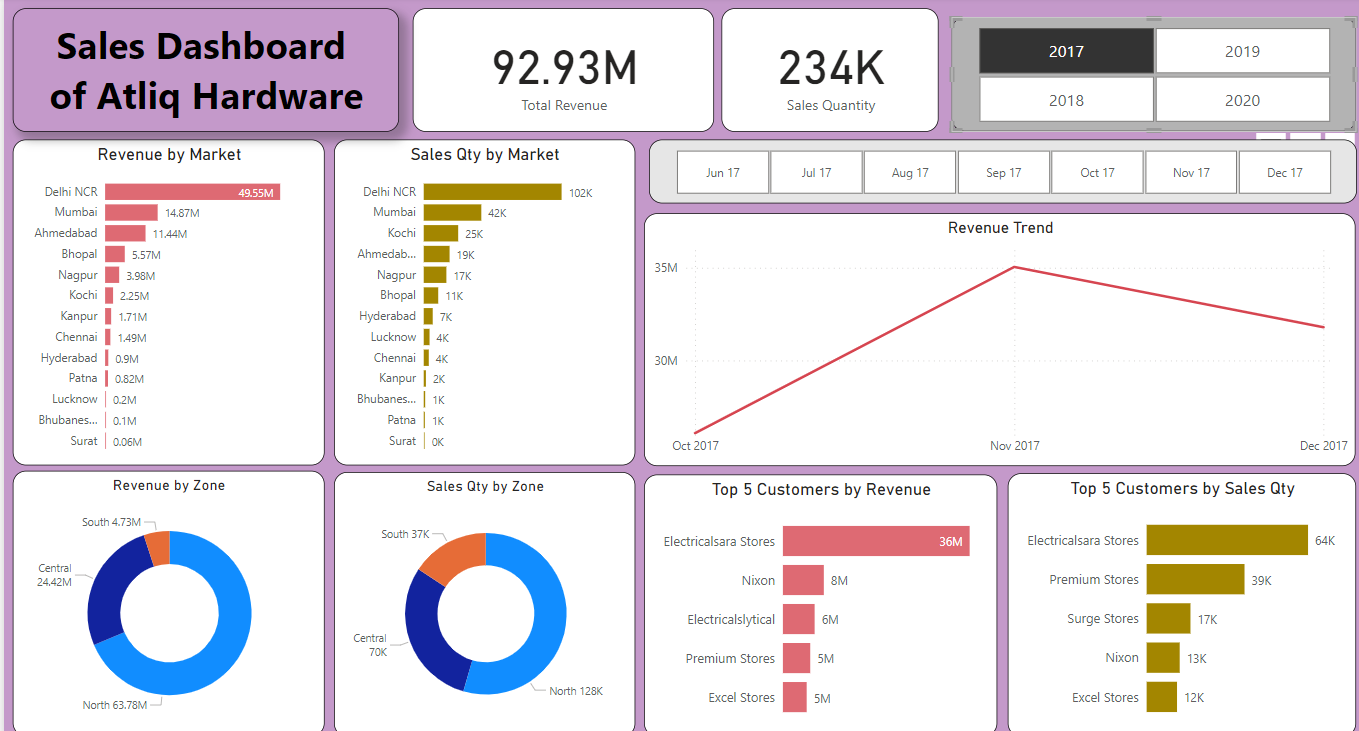The image size is (1359, 731).
Task: Click the Dec 2017 axis label on Revenue Trend
Action: [1322, 446]
